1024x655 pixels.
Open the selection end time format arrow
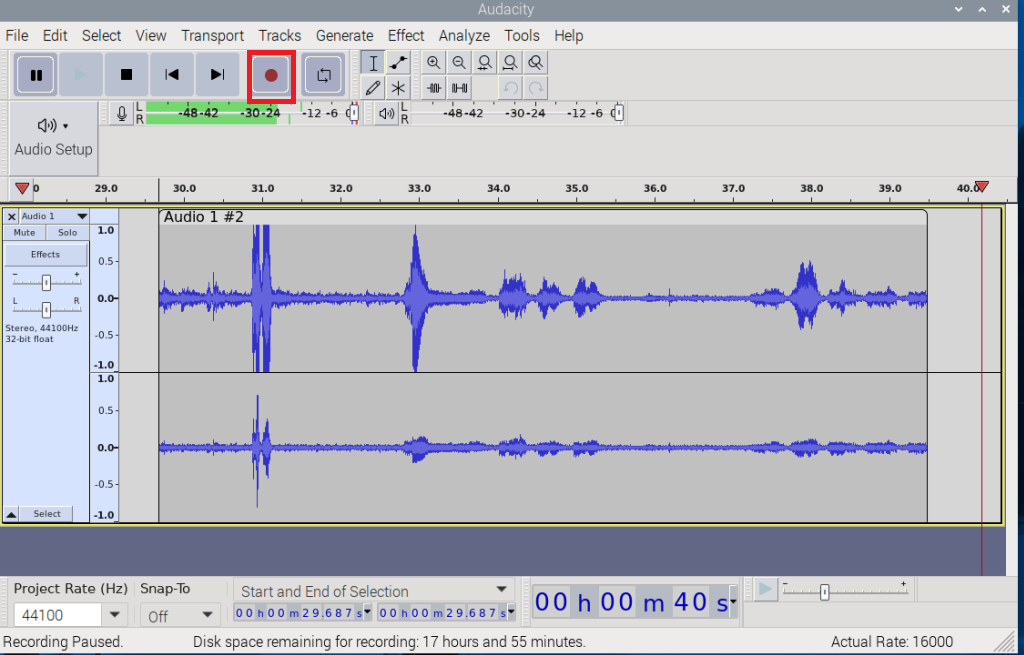tap(511, 612)
